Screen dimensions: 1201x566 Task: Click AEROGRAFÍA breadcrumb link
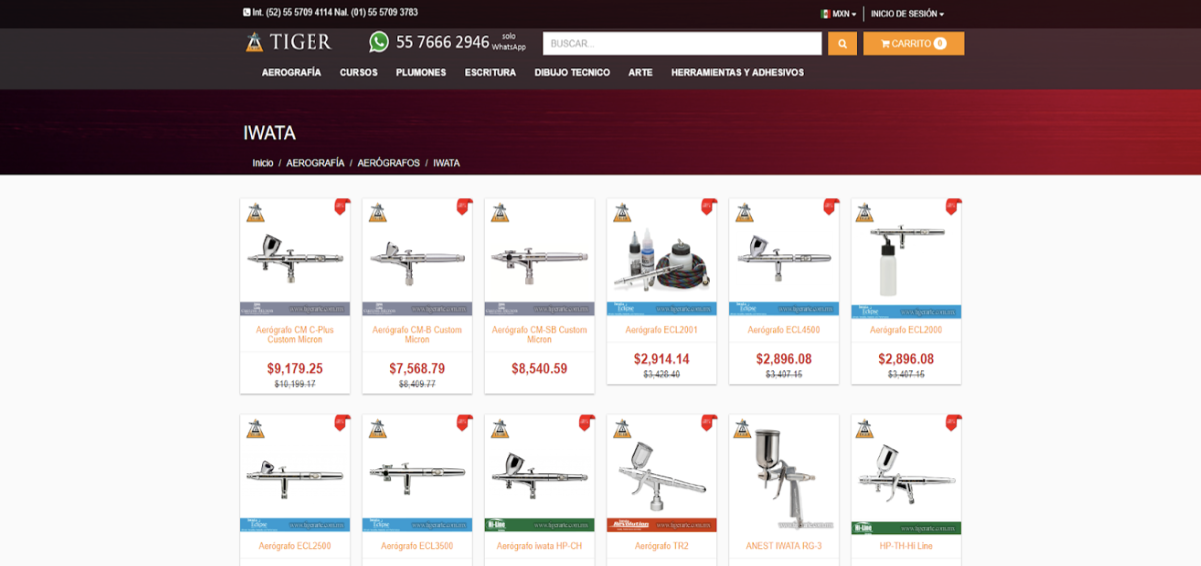coord(315,162)
